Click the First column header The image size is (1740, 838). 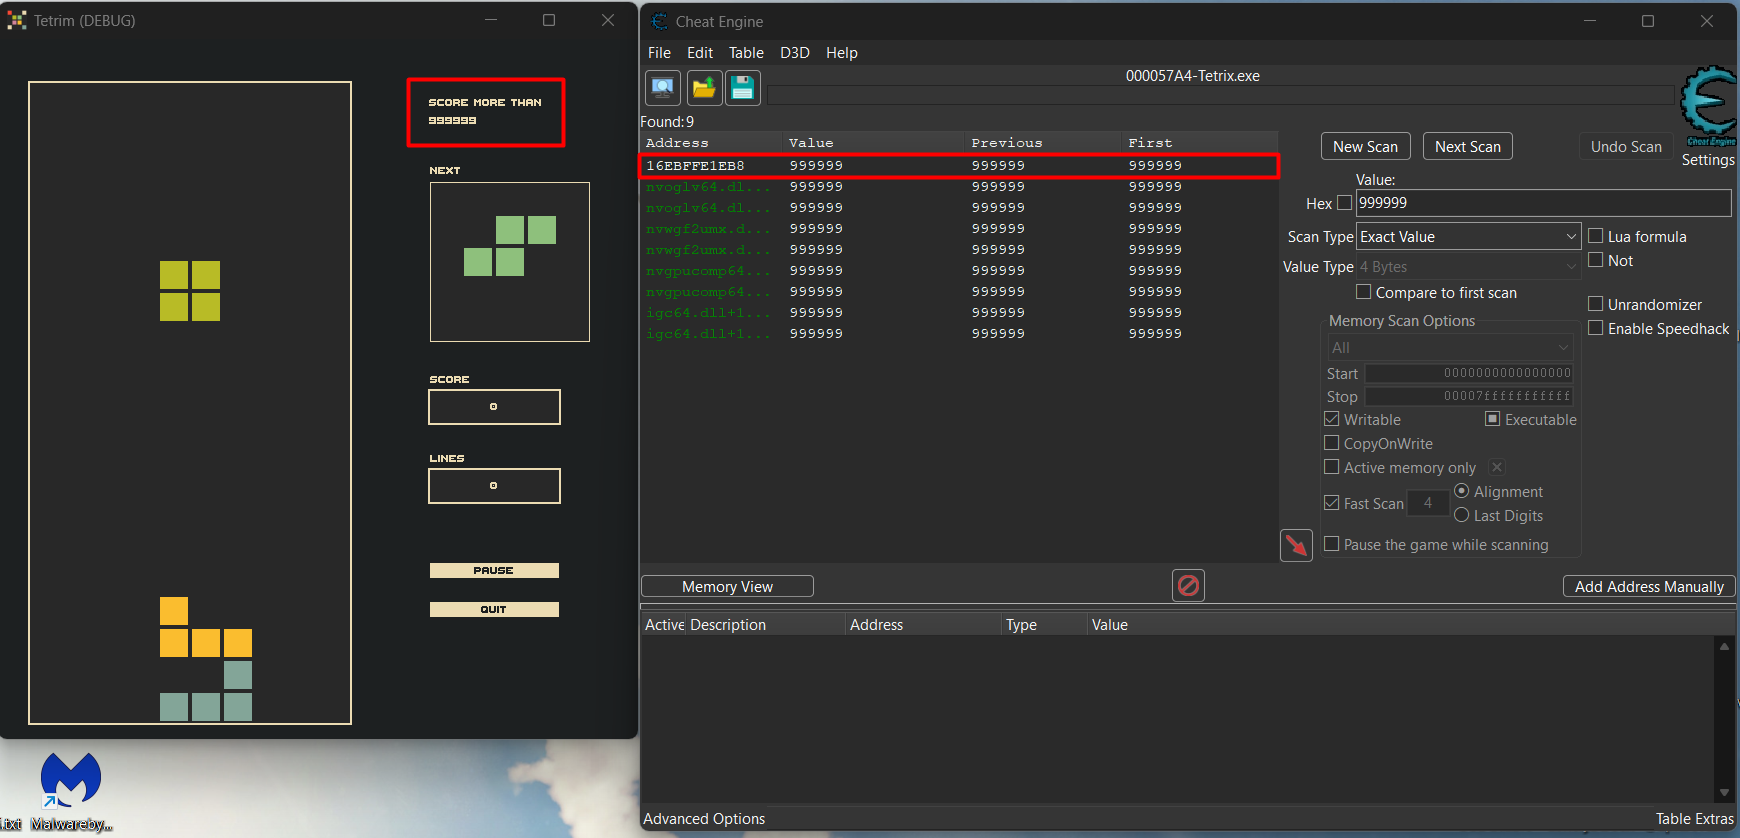1200,143
